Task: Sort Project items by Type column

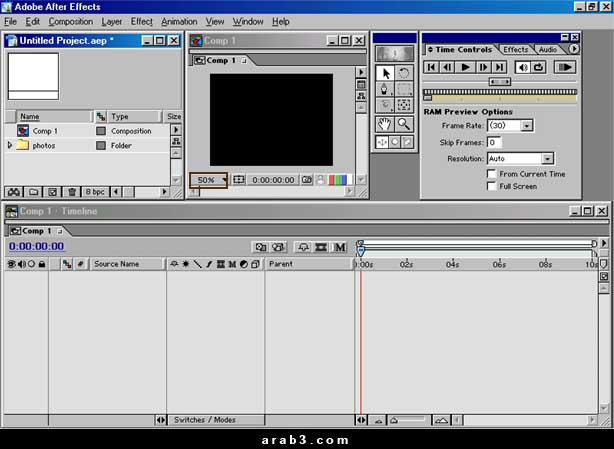Action: coord(134,116)
